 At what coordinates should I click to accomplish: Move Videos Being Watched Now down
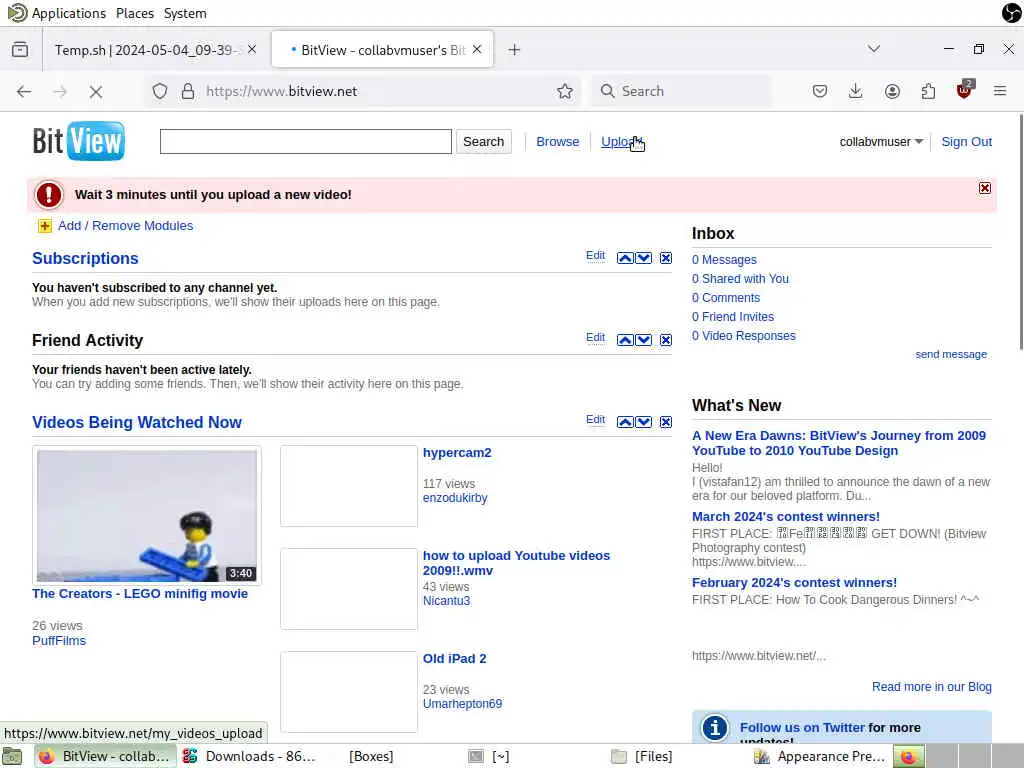[643, 422]
